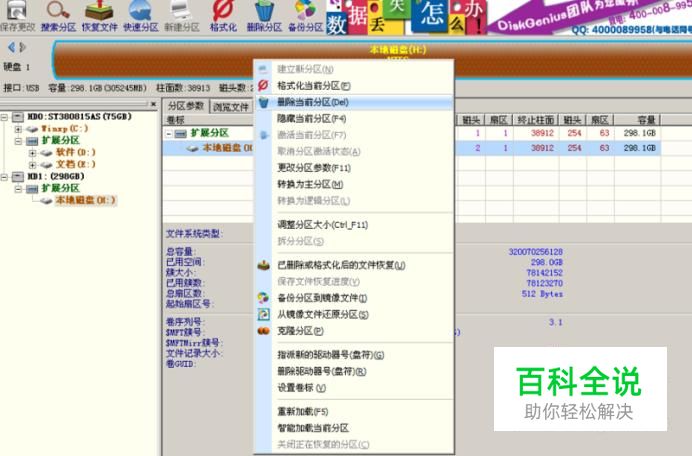Click backup-to-image icon in context menu
This screenshot has width=692, height=456.
click(263, 298)
